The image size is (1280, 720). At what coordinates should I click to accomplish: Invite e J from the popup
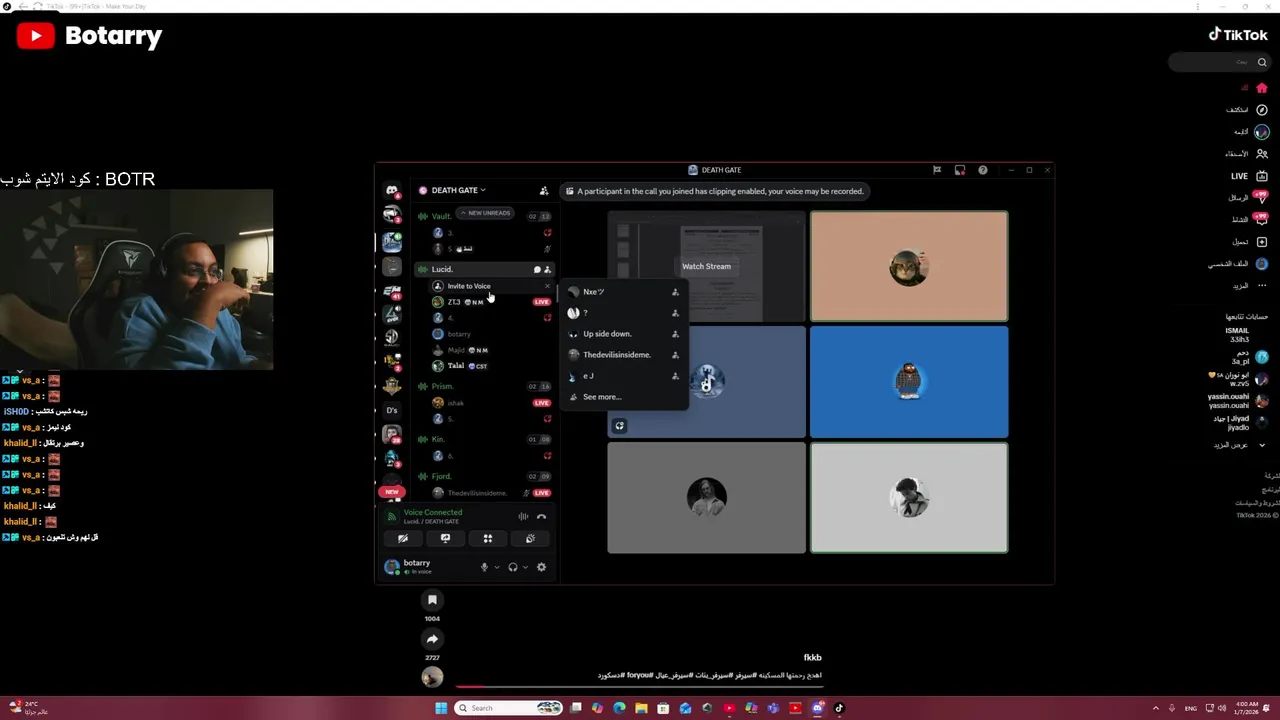pos(624,376)
